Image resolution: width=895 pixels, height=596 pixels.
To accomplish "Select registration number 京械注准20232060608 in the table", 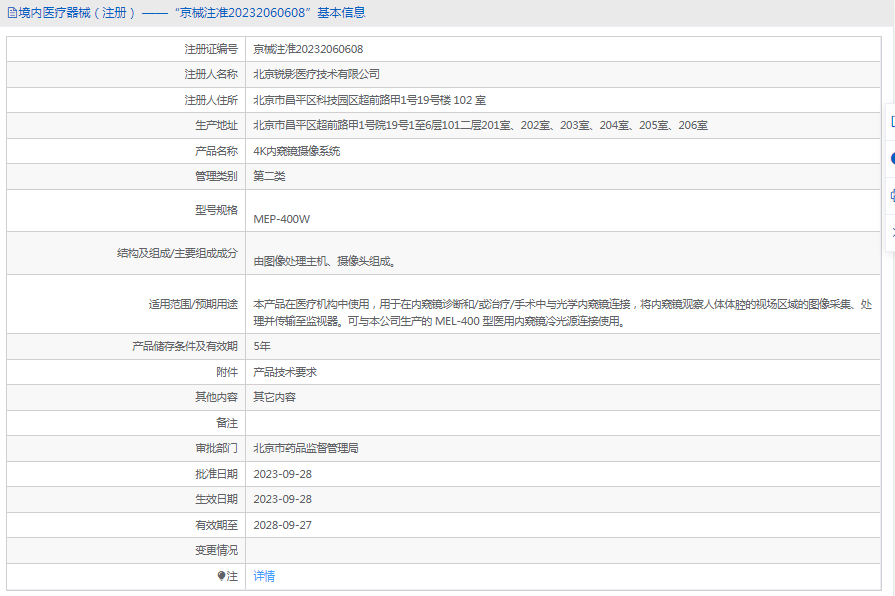I will [308, 49].
